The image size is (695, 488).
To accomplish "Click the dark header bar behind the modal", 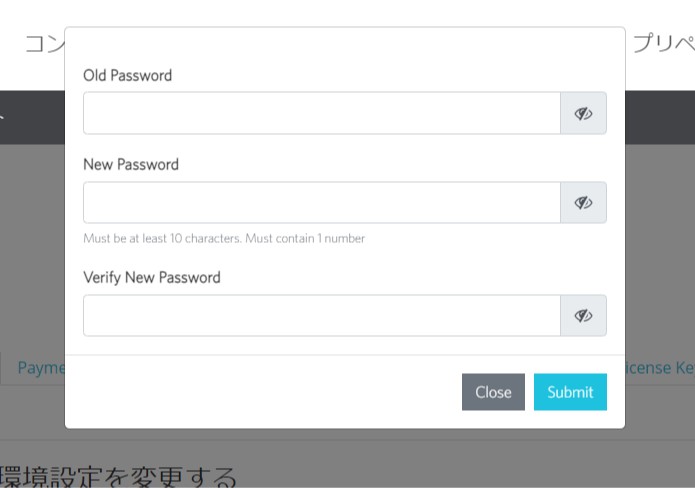I will click(660, 117).
